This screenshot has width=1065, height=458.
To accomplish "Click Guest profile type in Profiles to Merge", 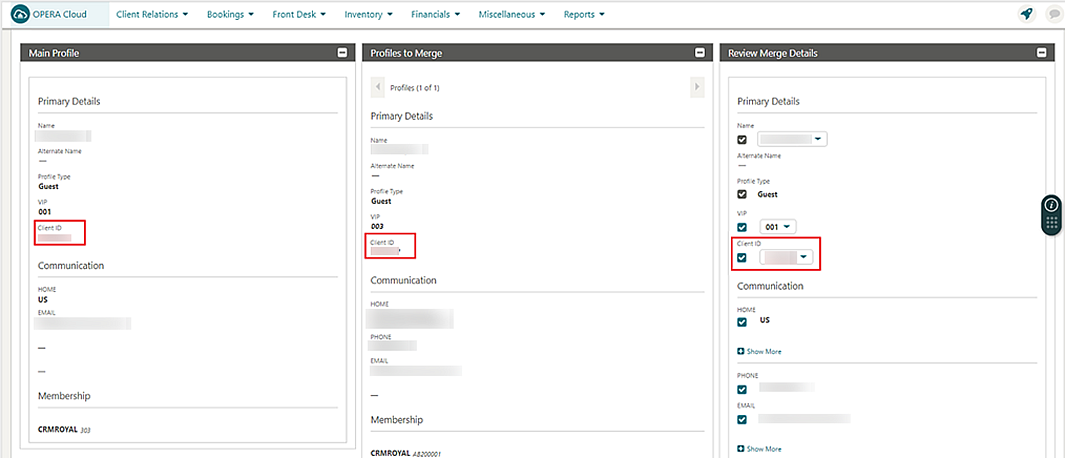I will point(381,201).
